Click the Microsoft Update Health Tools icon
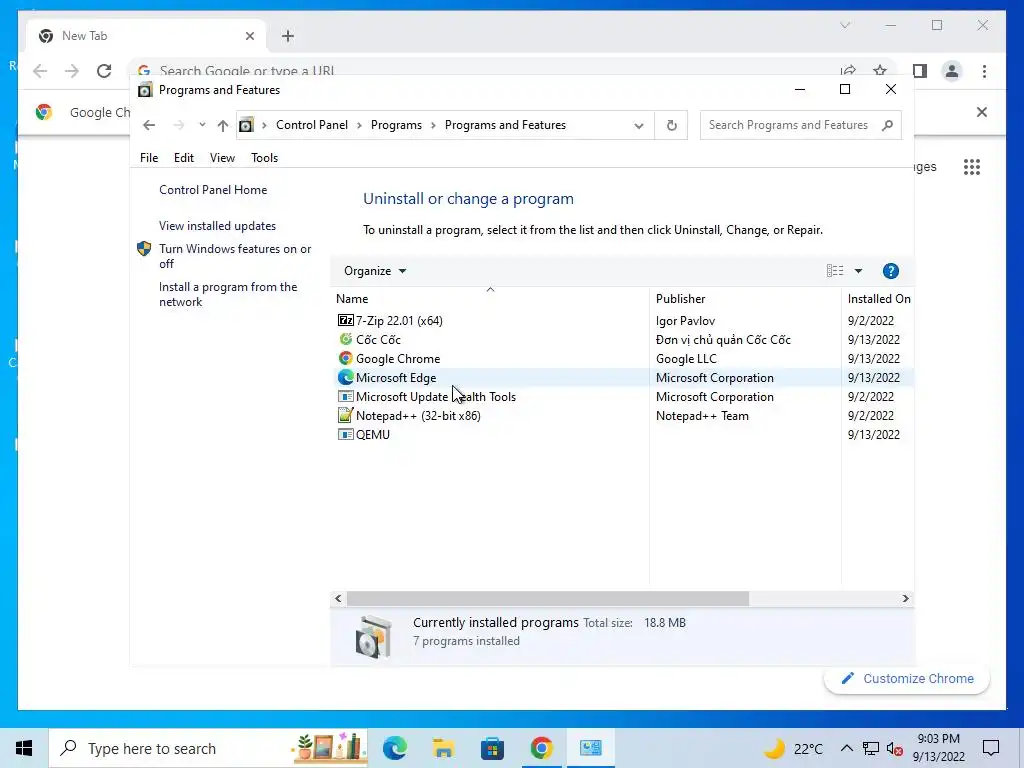This screenshot has width=1024, height=768. (x=345, y=396)
